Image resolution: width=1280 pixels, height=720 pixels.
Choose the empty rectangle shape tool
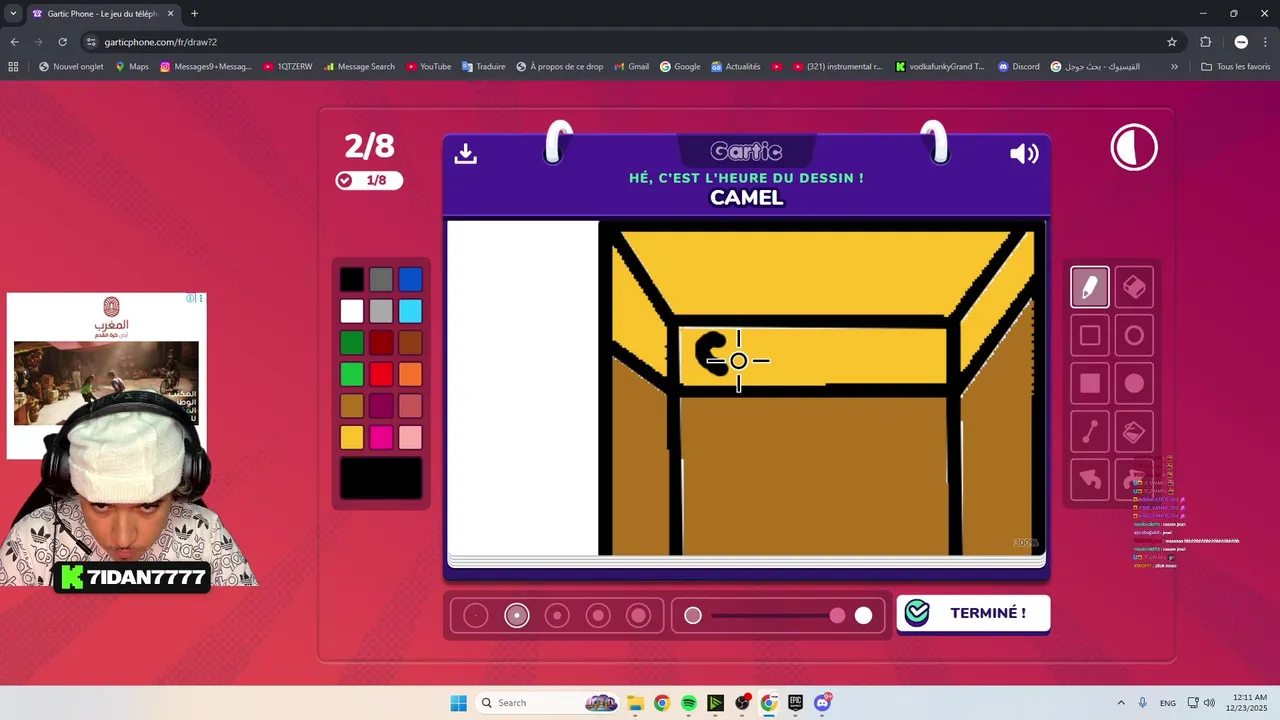(x=1090, y=336)
